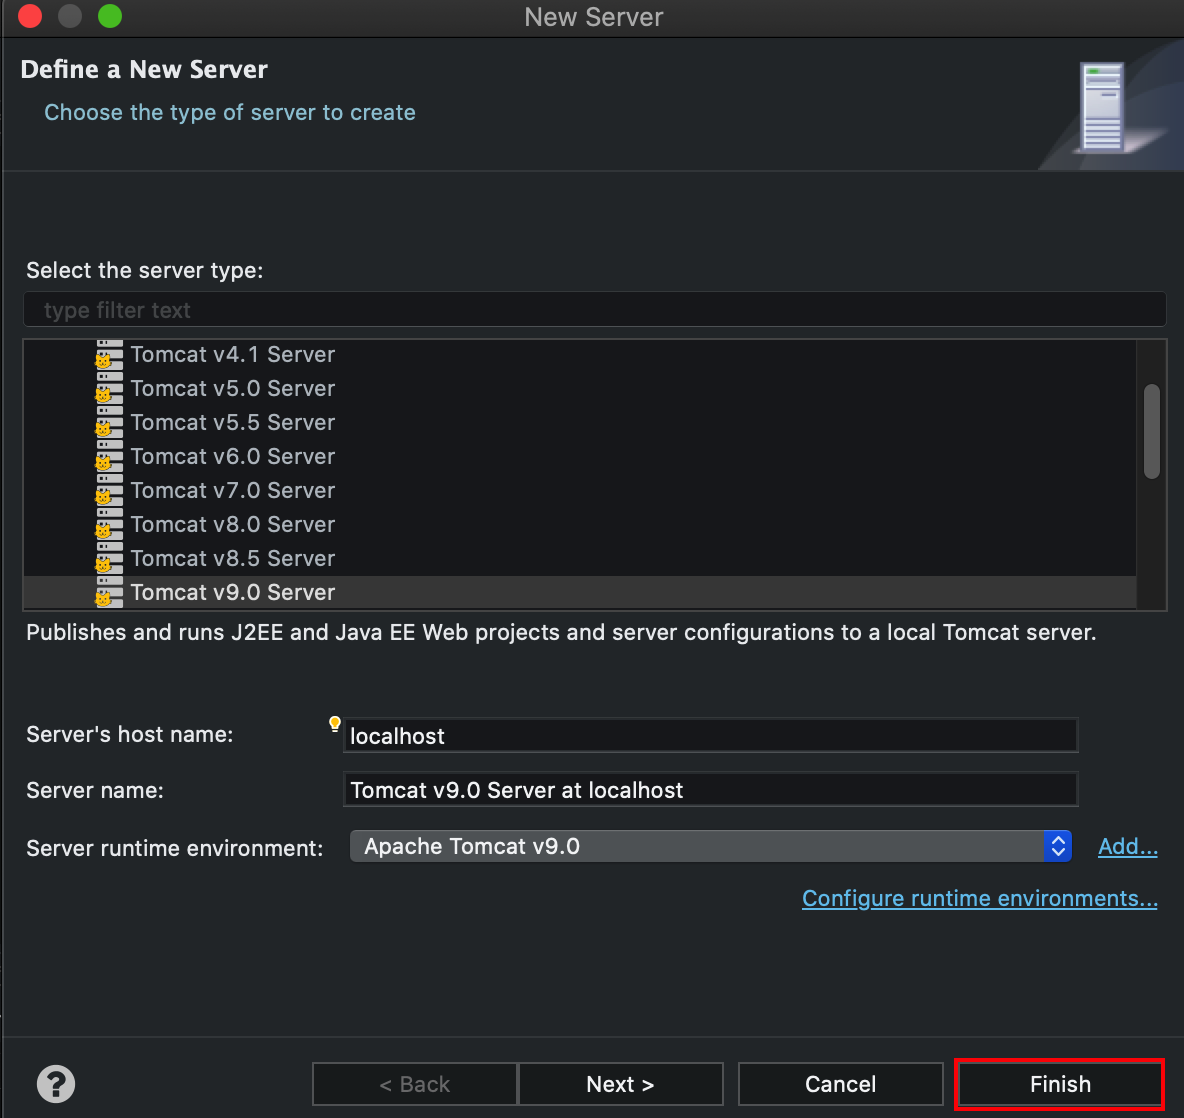Click the Next > button
1184x1118 pixels.
[621, 1084]
